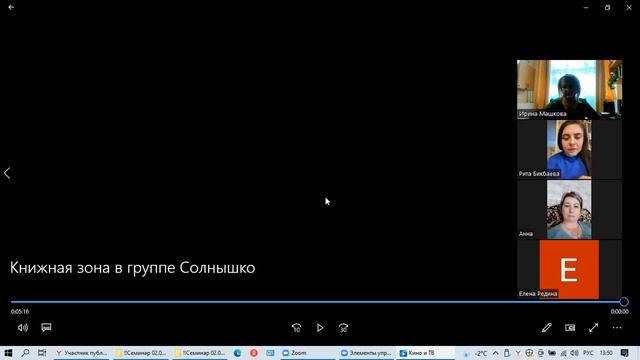The height and width of the screenshot is (360, 640).
Task: Play the video
Action: pyautogui.click(x=320, y=328)
